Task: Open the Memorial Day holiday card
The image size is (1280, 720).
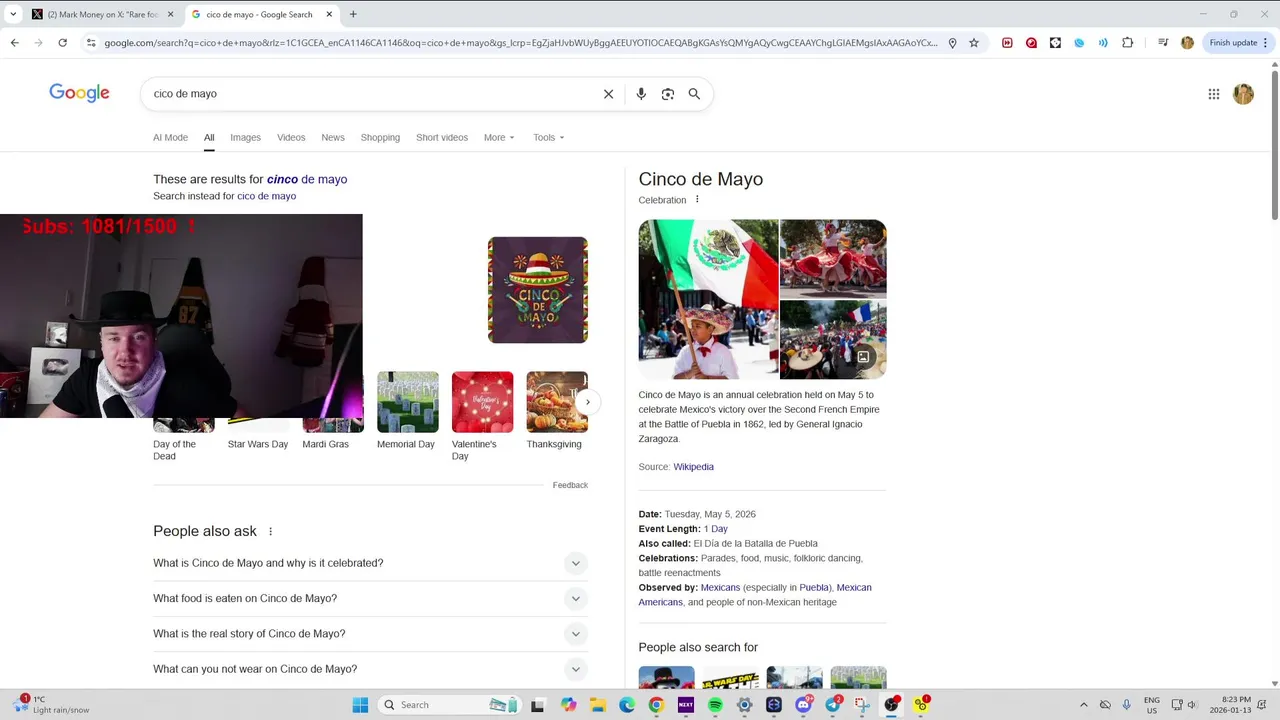Action: click(x=407, y=410)
